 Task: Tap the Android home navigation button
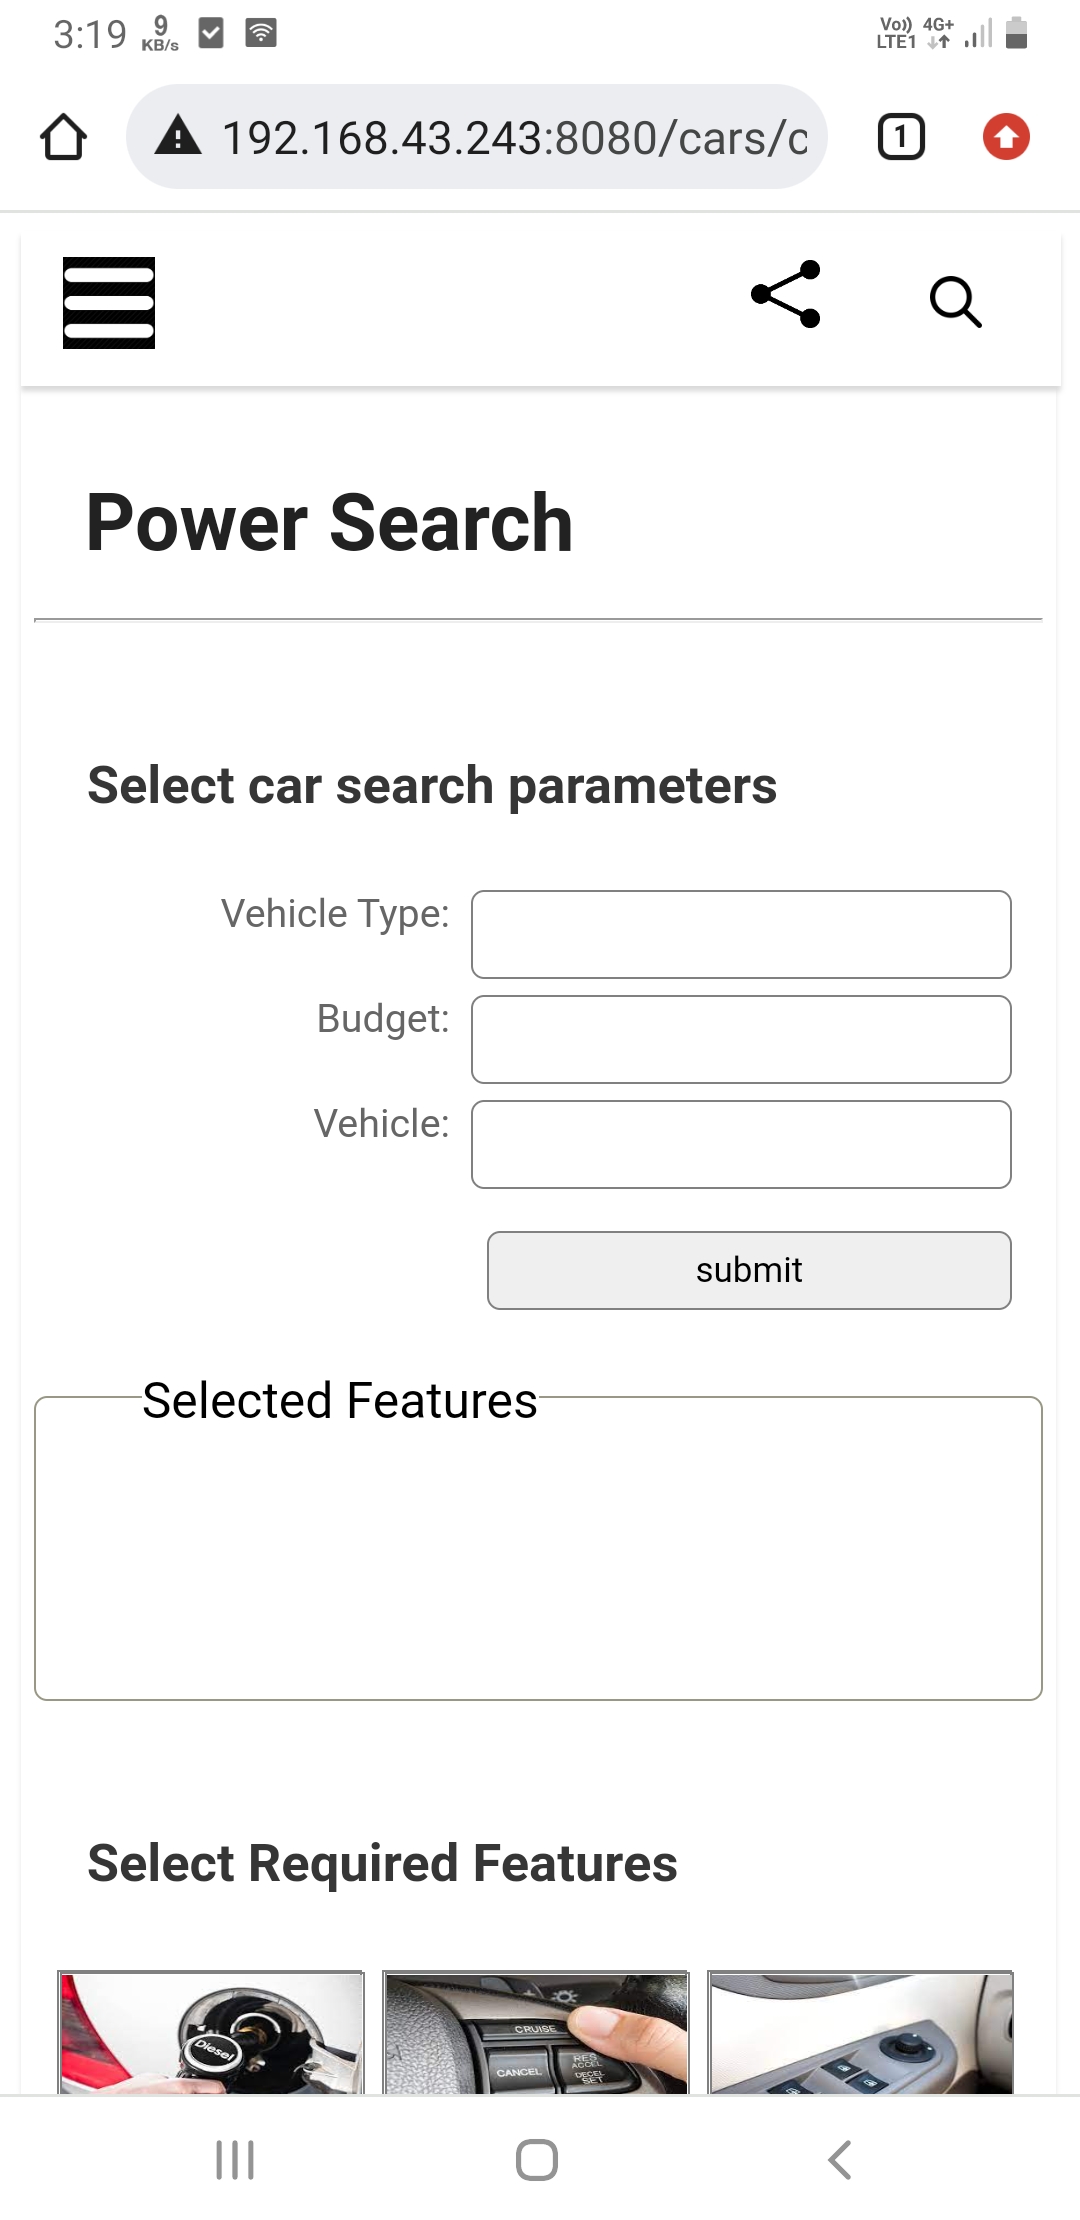(x=537, y=2160)
